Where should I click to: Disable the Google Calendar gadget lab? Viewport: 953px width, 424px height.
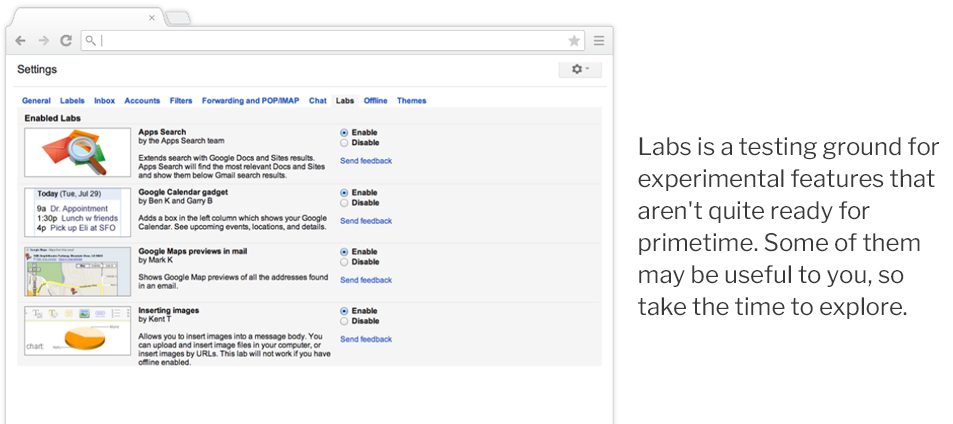(344, 202)
